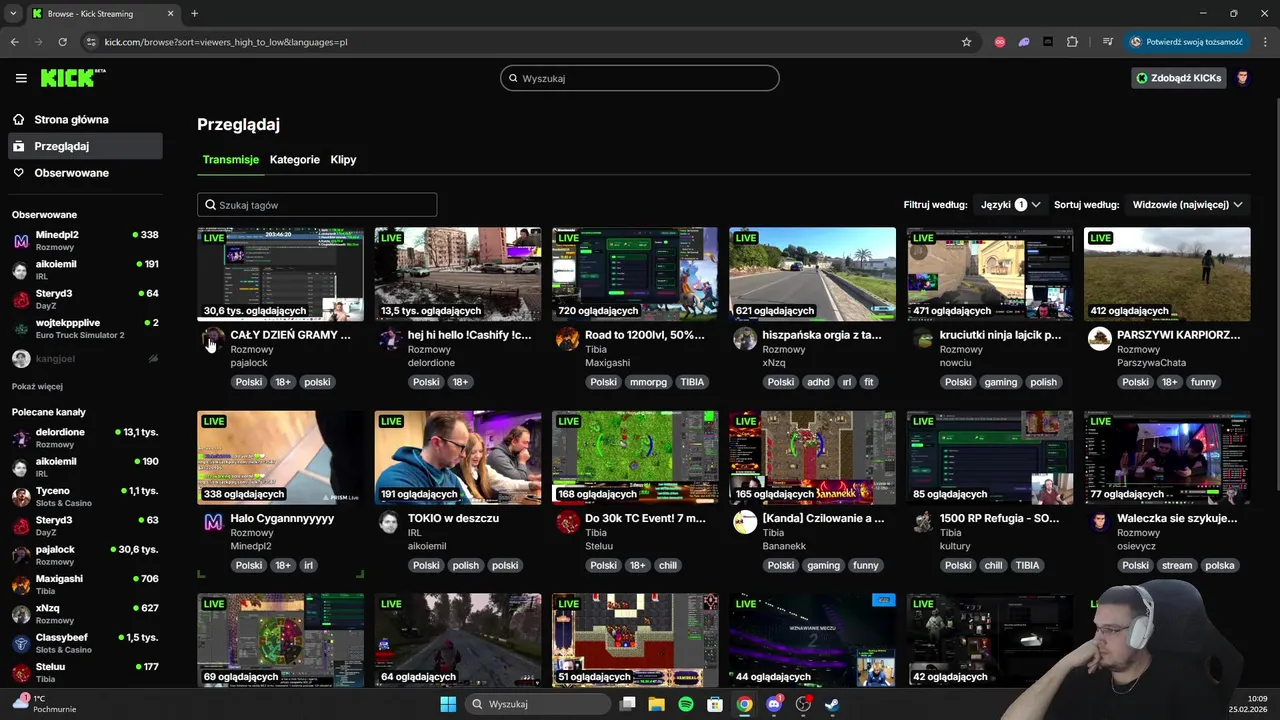Click the Zdobądź KICKs button
Image resolution: width=1280 pixels, height=720 pixels.
1179,78
